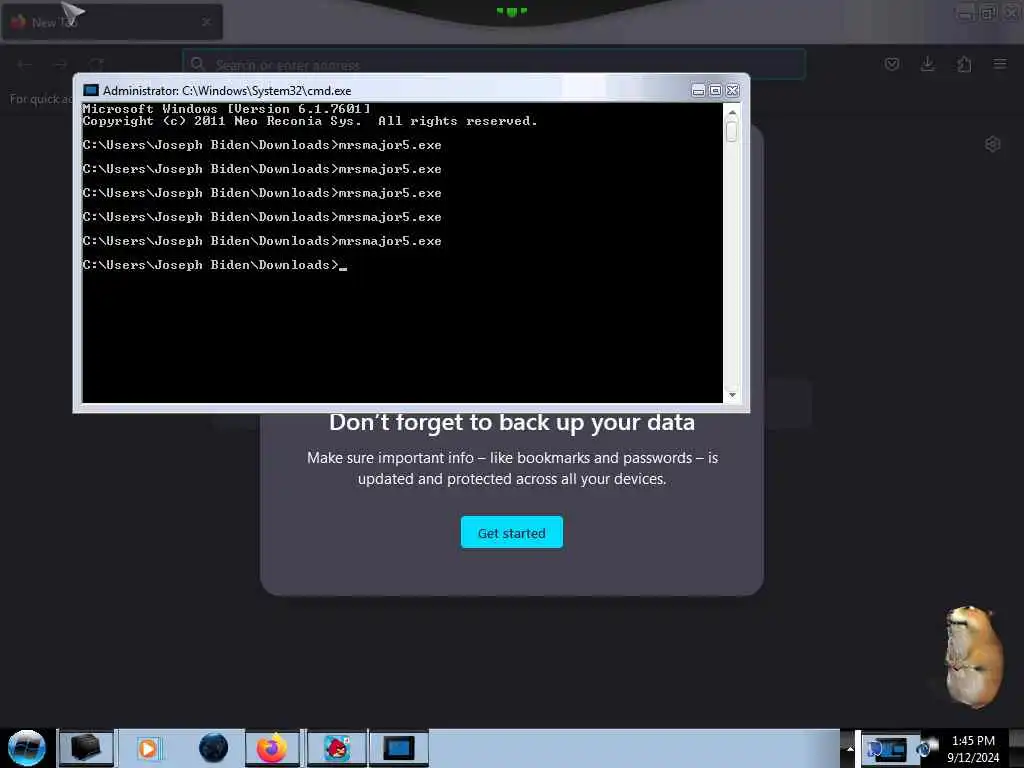Go forward in Firefox
Screen dimensions: 1024x768
[61, 64]
